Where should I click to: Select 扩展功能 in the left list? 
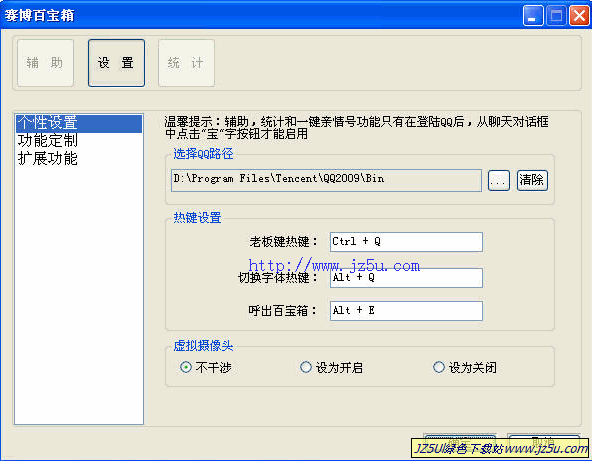tap(79, 159)
